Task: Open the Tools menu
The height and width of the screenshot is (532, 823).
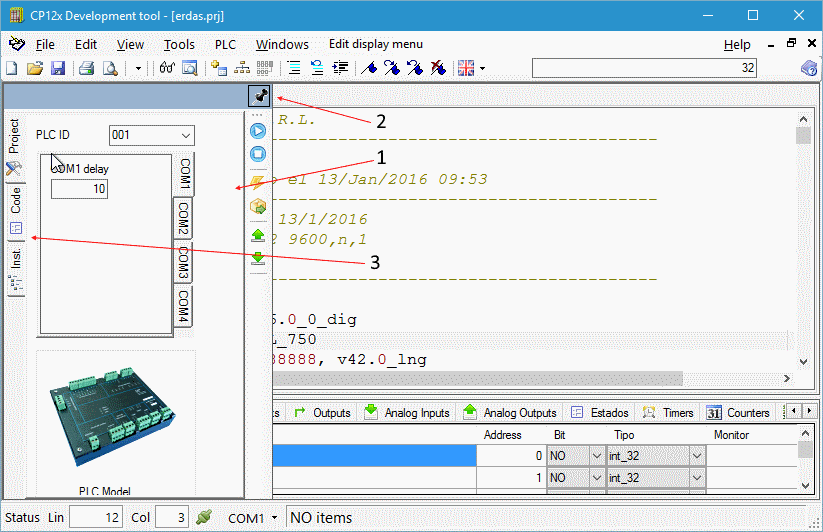Action: (x=179, y=44)
